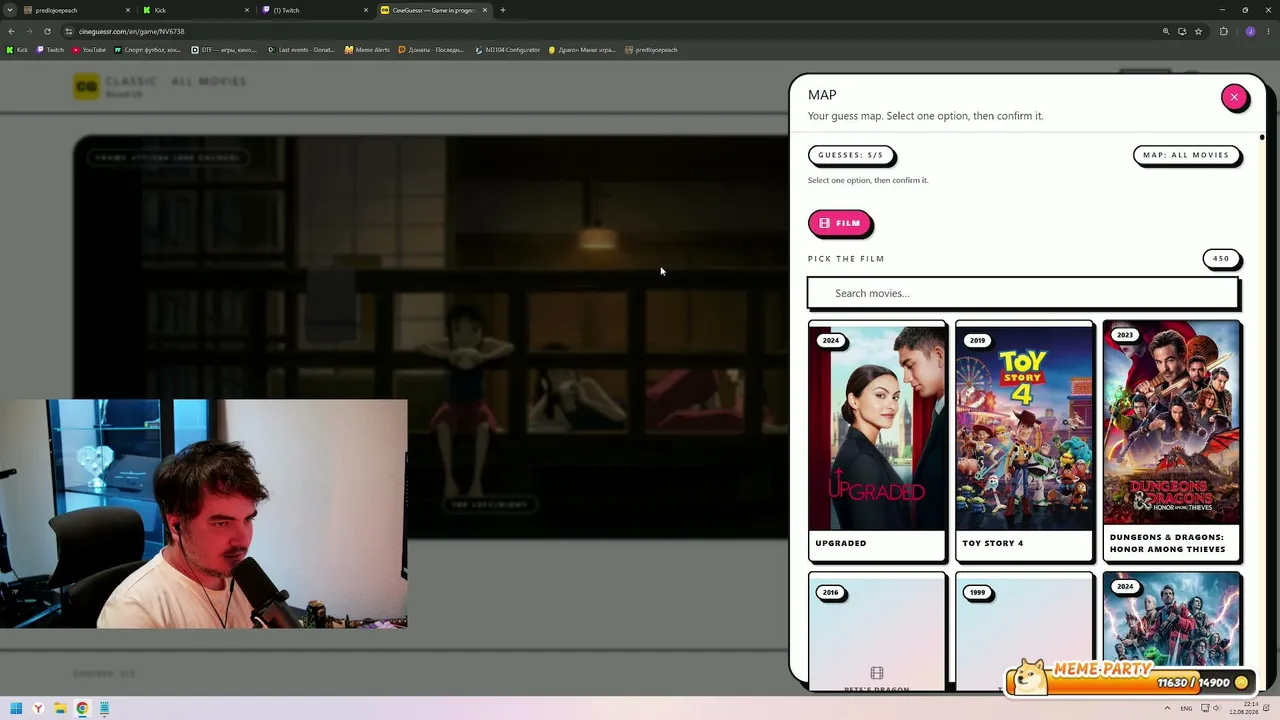The width and height of the screenshot is (1280, 720).
Task: Select the Film option button
Action: click(840, 223)
